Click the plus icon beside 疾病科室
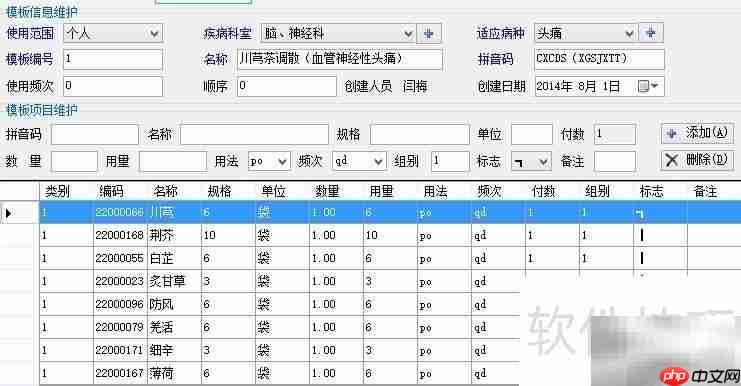Viewport: 741px width, 386px height. click(x=429, y=34)
